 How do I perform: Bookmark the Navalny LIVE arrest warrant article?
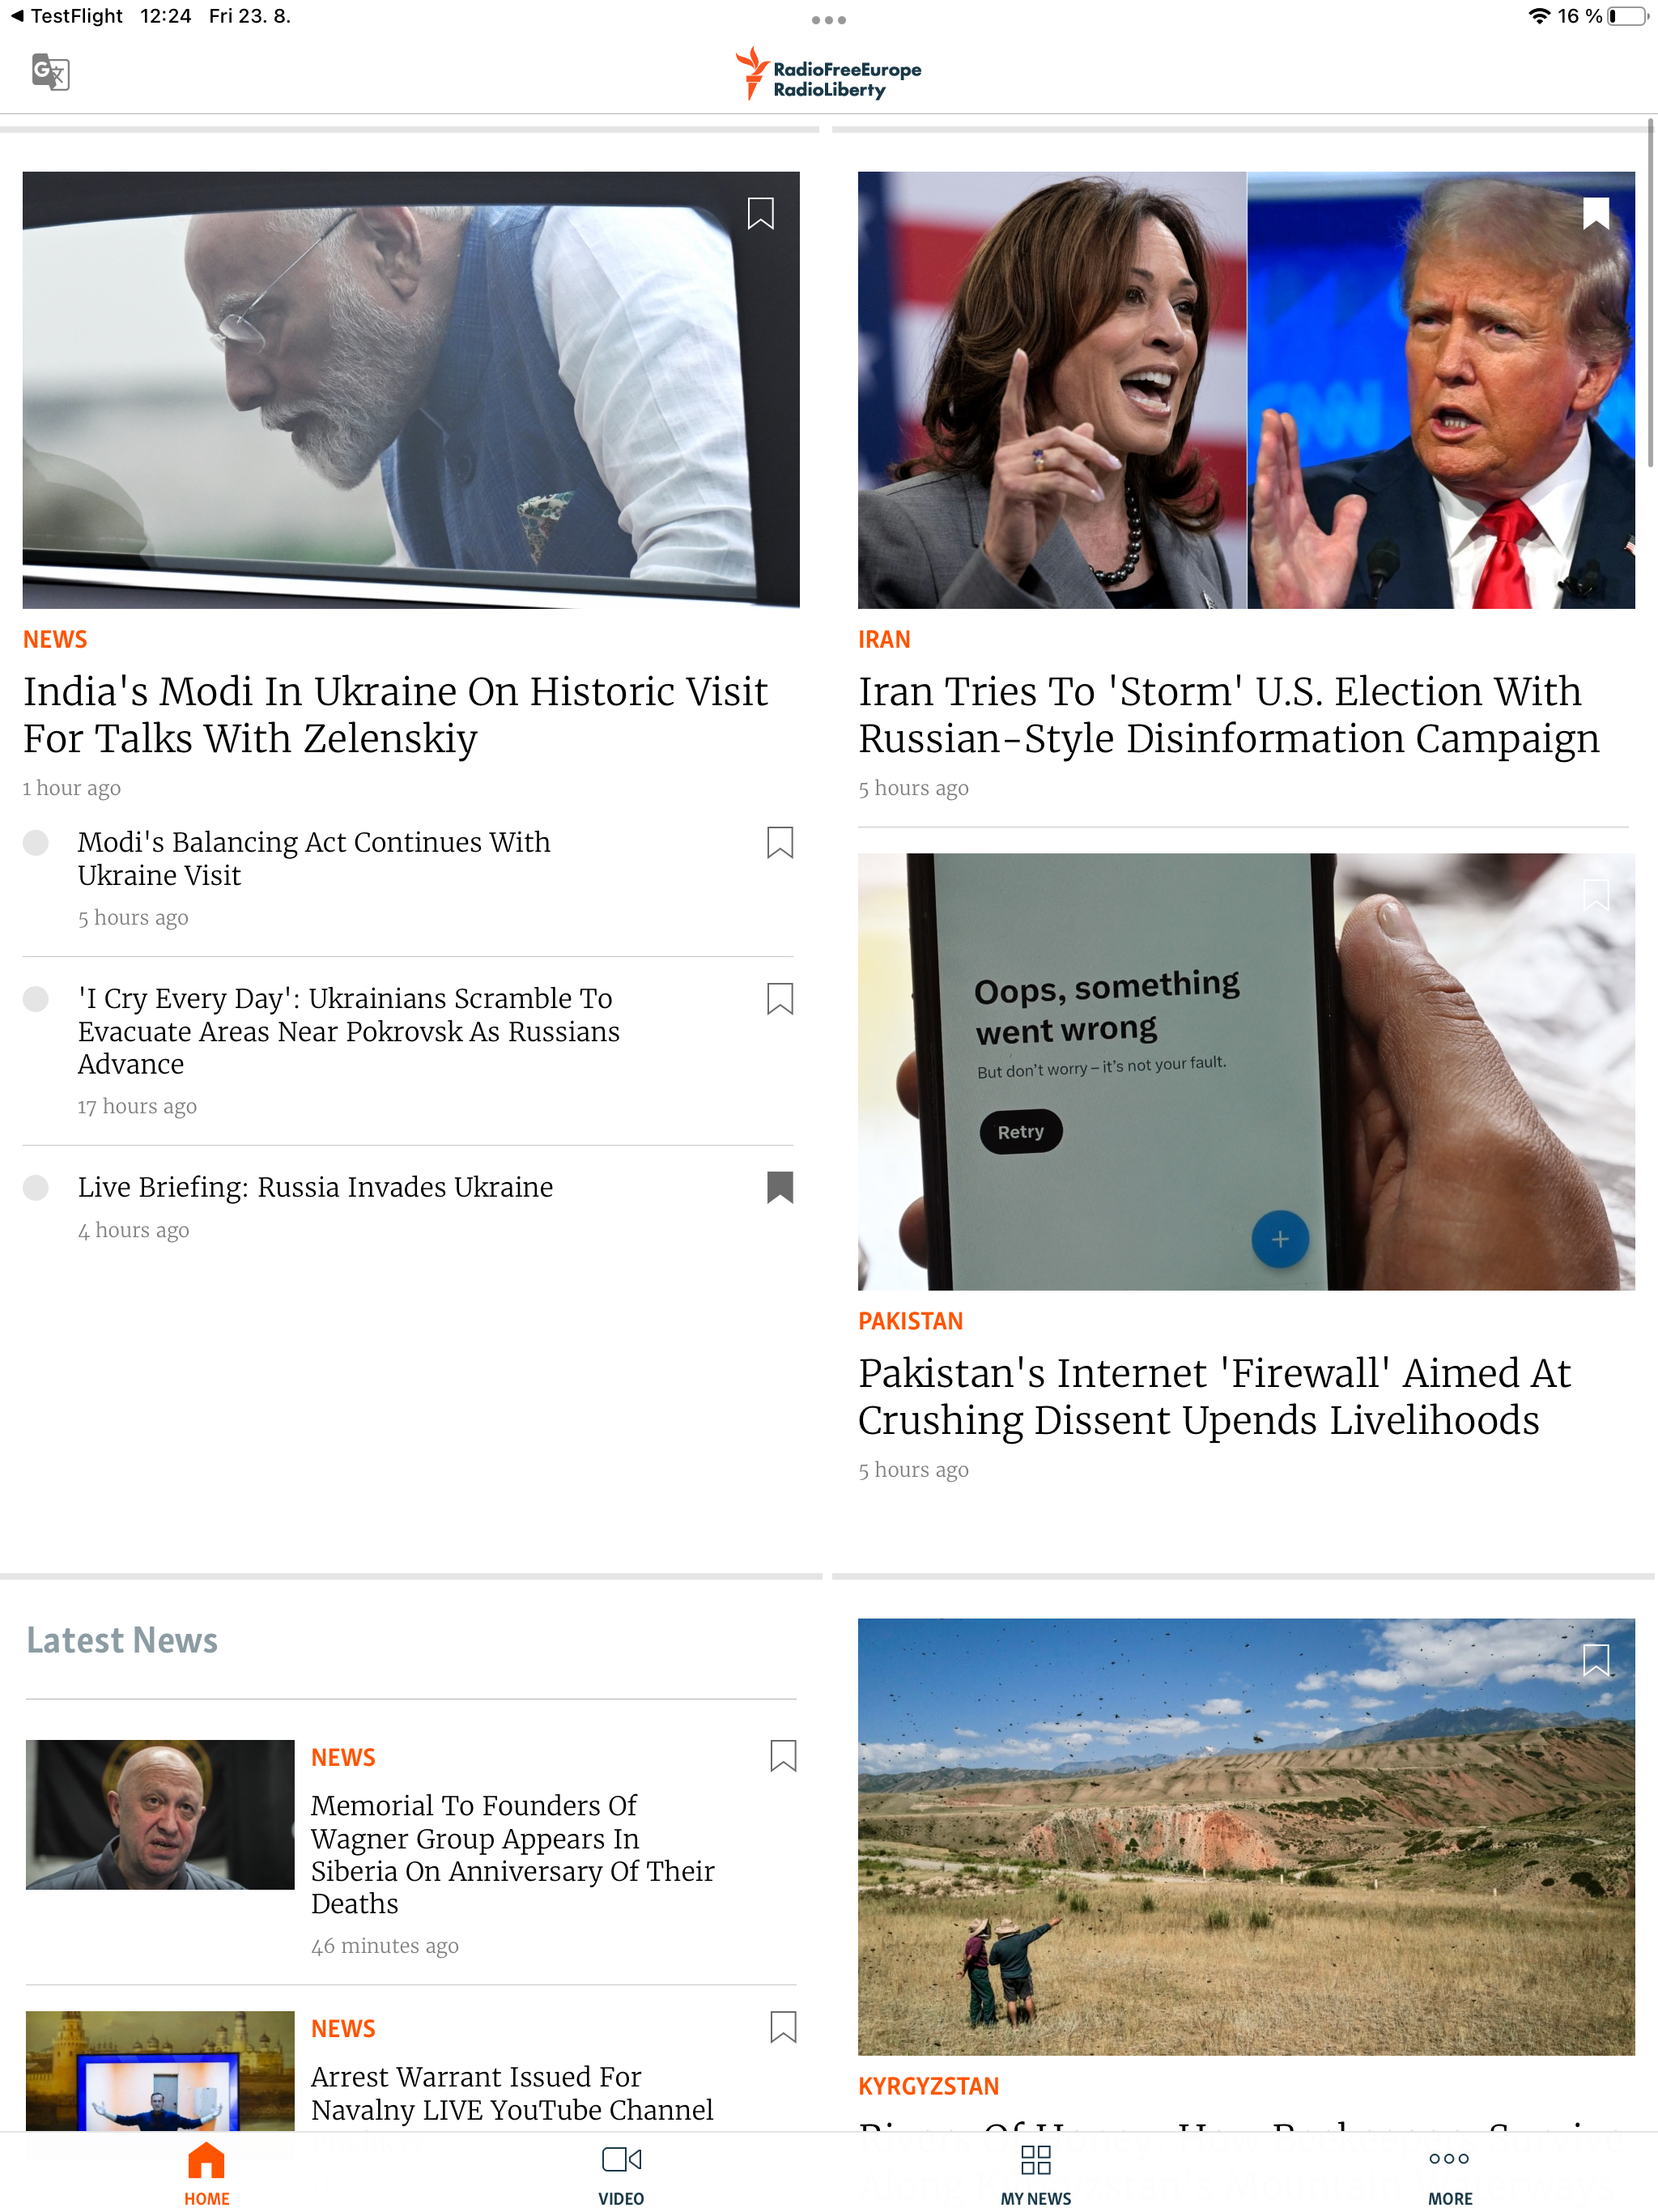[782, 2027]
